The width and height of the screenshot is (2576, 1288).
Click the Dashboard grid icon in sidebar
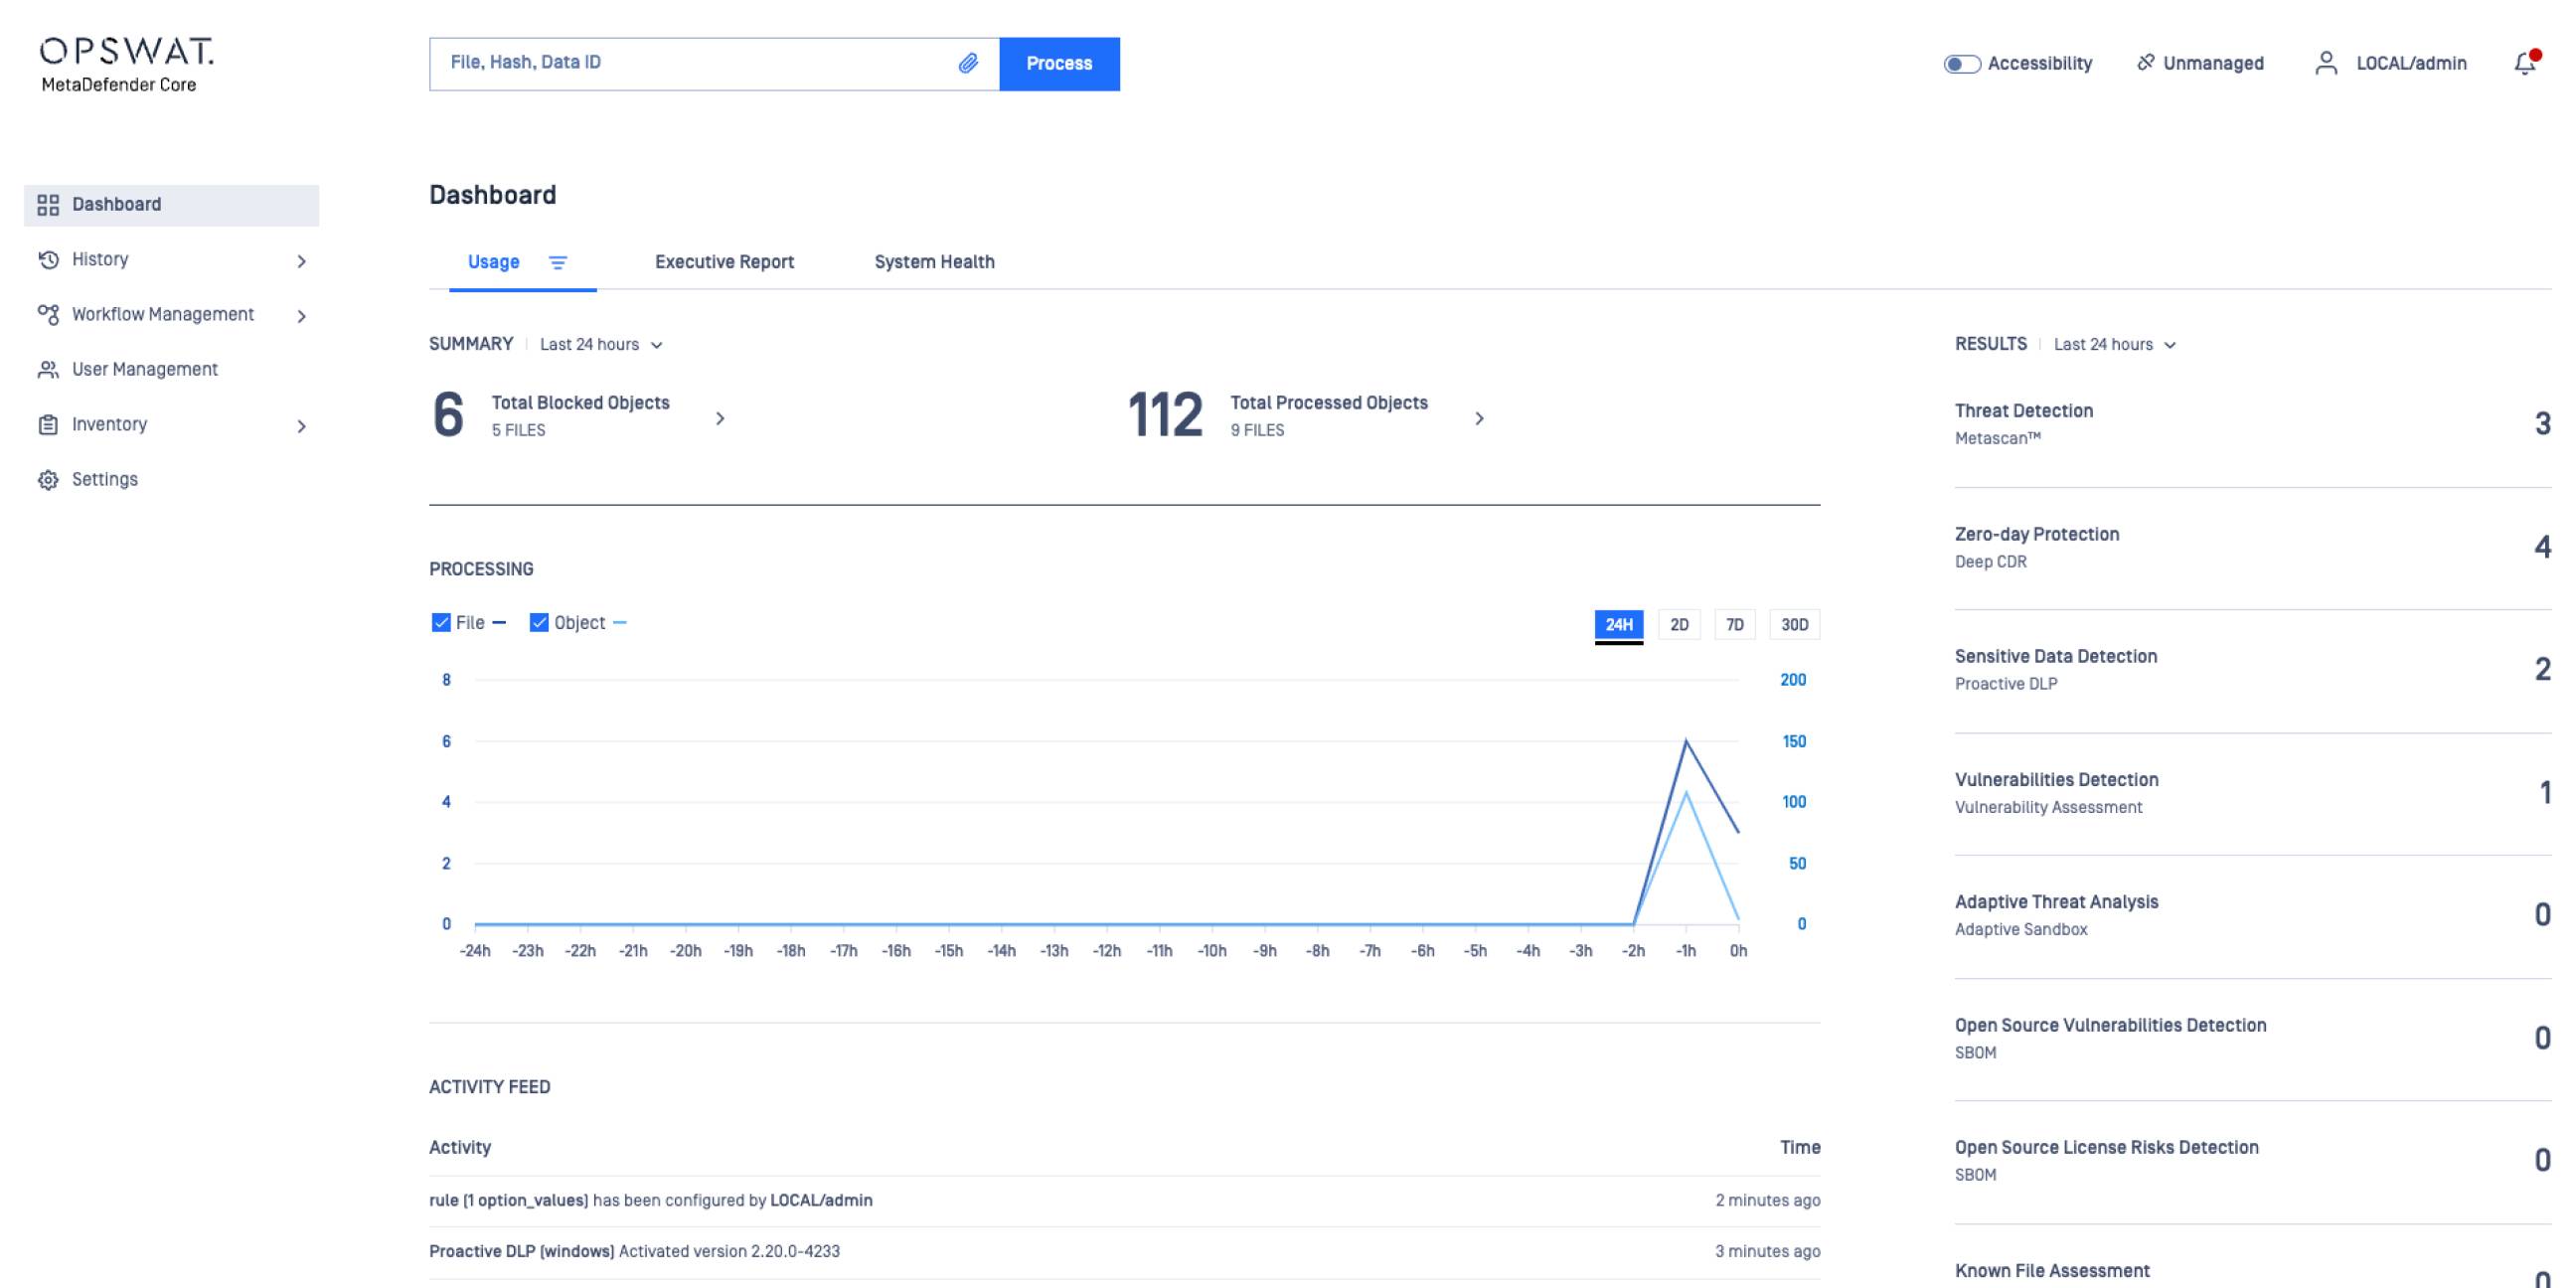(48, 205)
